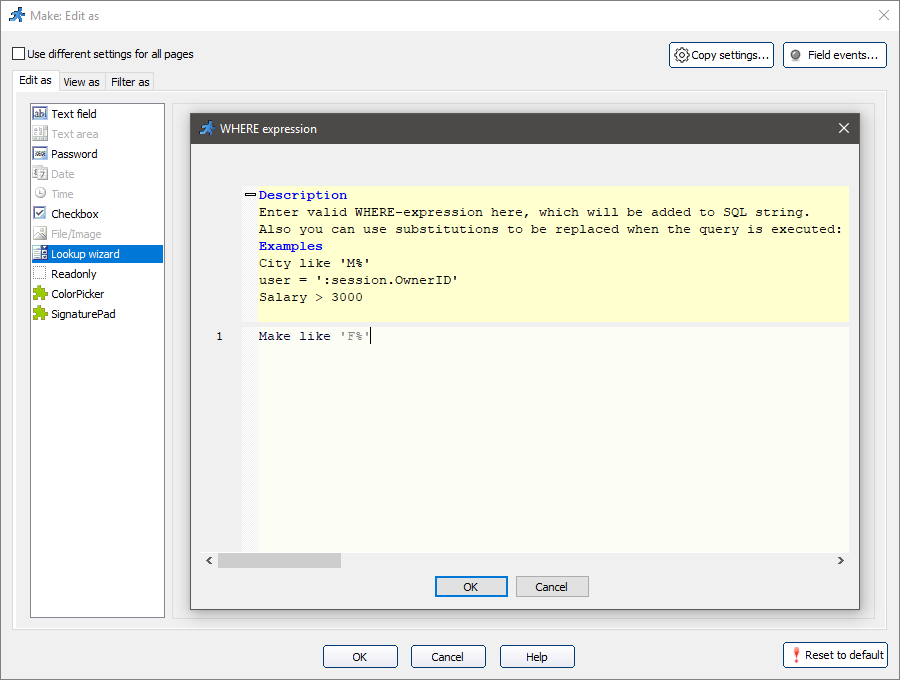
Task: Pick the Checkbox edit type icon
Action: [x=40, y=214]
